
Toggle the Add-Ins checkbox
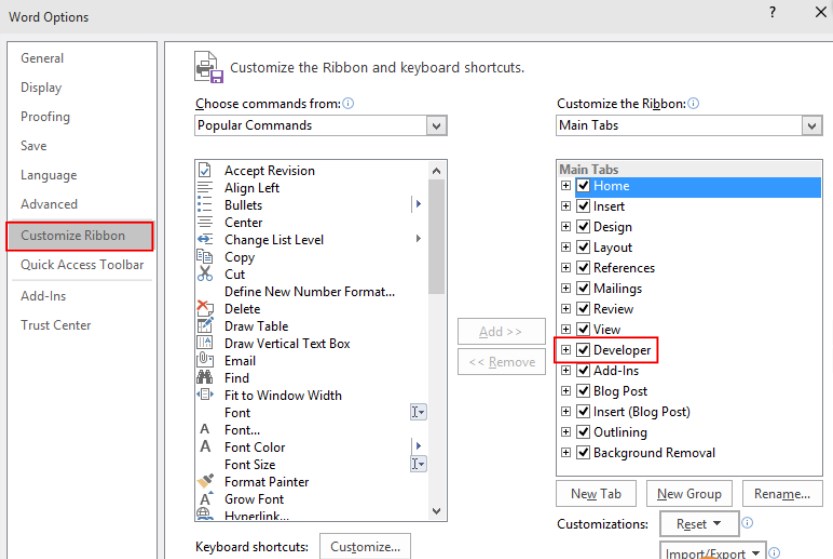[x=583, y=371]
